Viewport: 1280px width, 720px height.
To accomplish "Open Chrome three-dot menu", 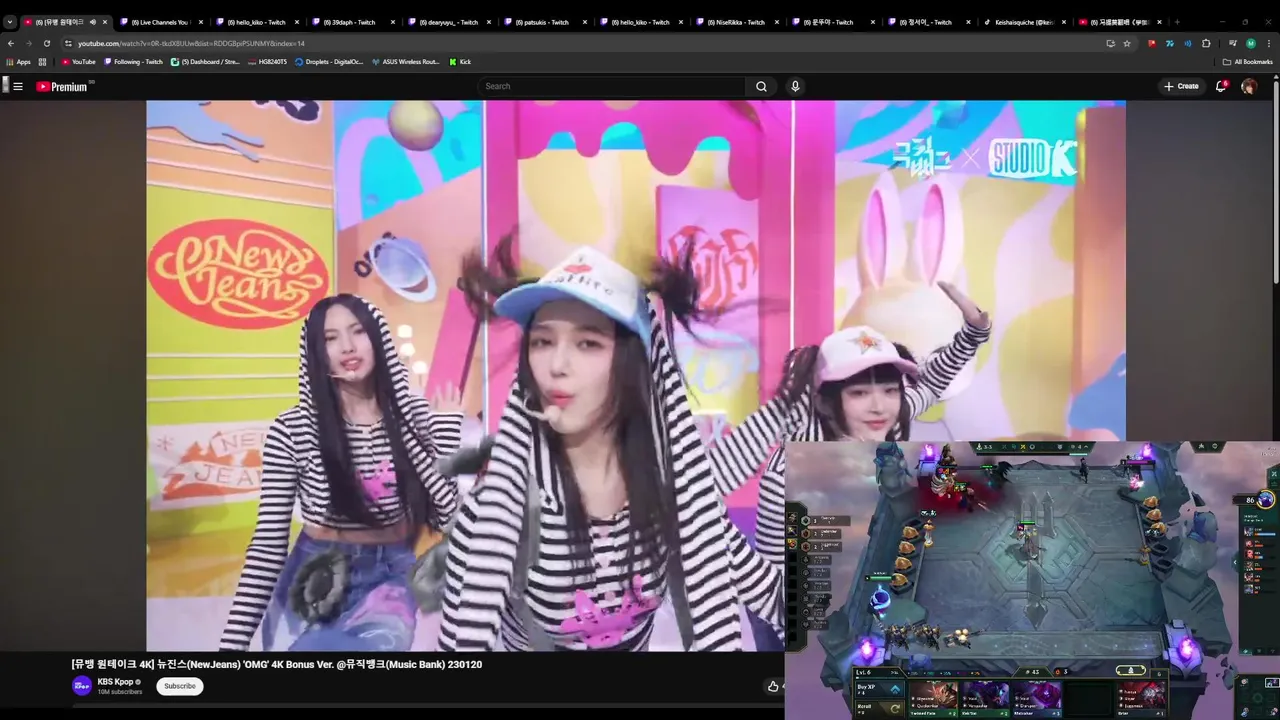I will [x=1270, y=43].
